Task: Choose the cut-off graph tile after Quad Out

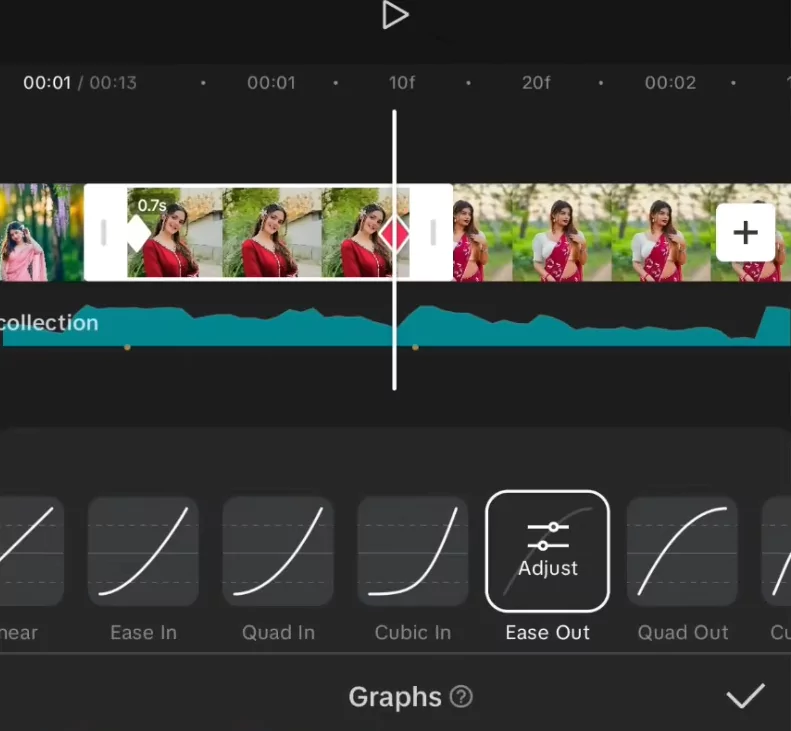Action: [777, 551]
